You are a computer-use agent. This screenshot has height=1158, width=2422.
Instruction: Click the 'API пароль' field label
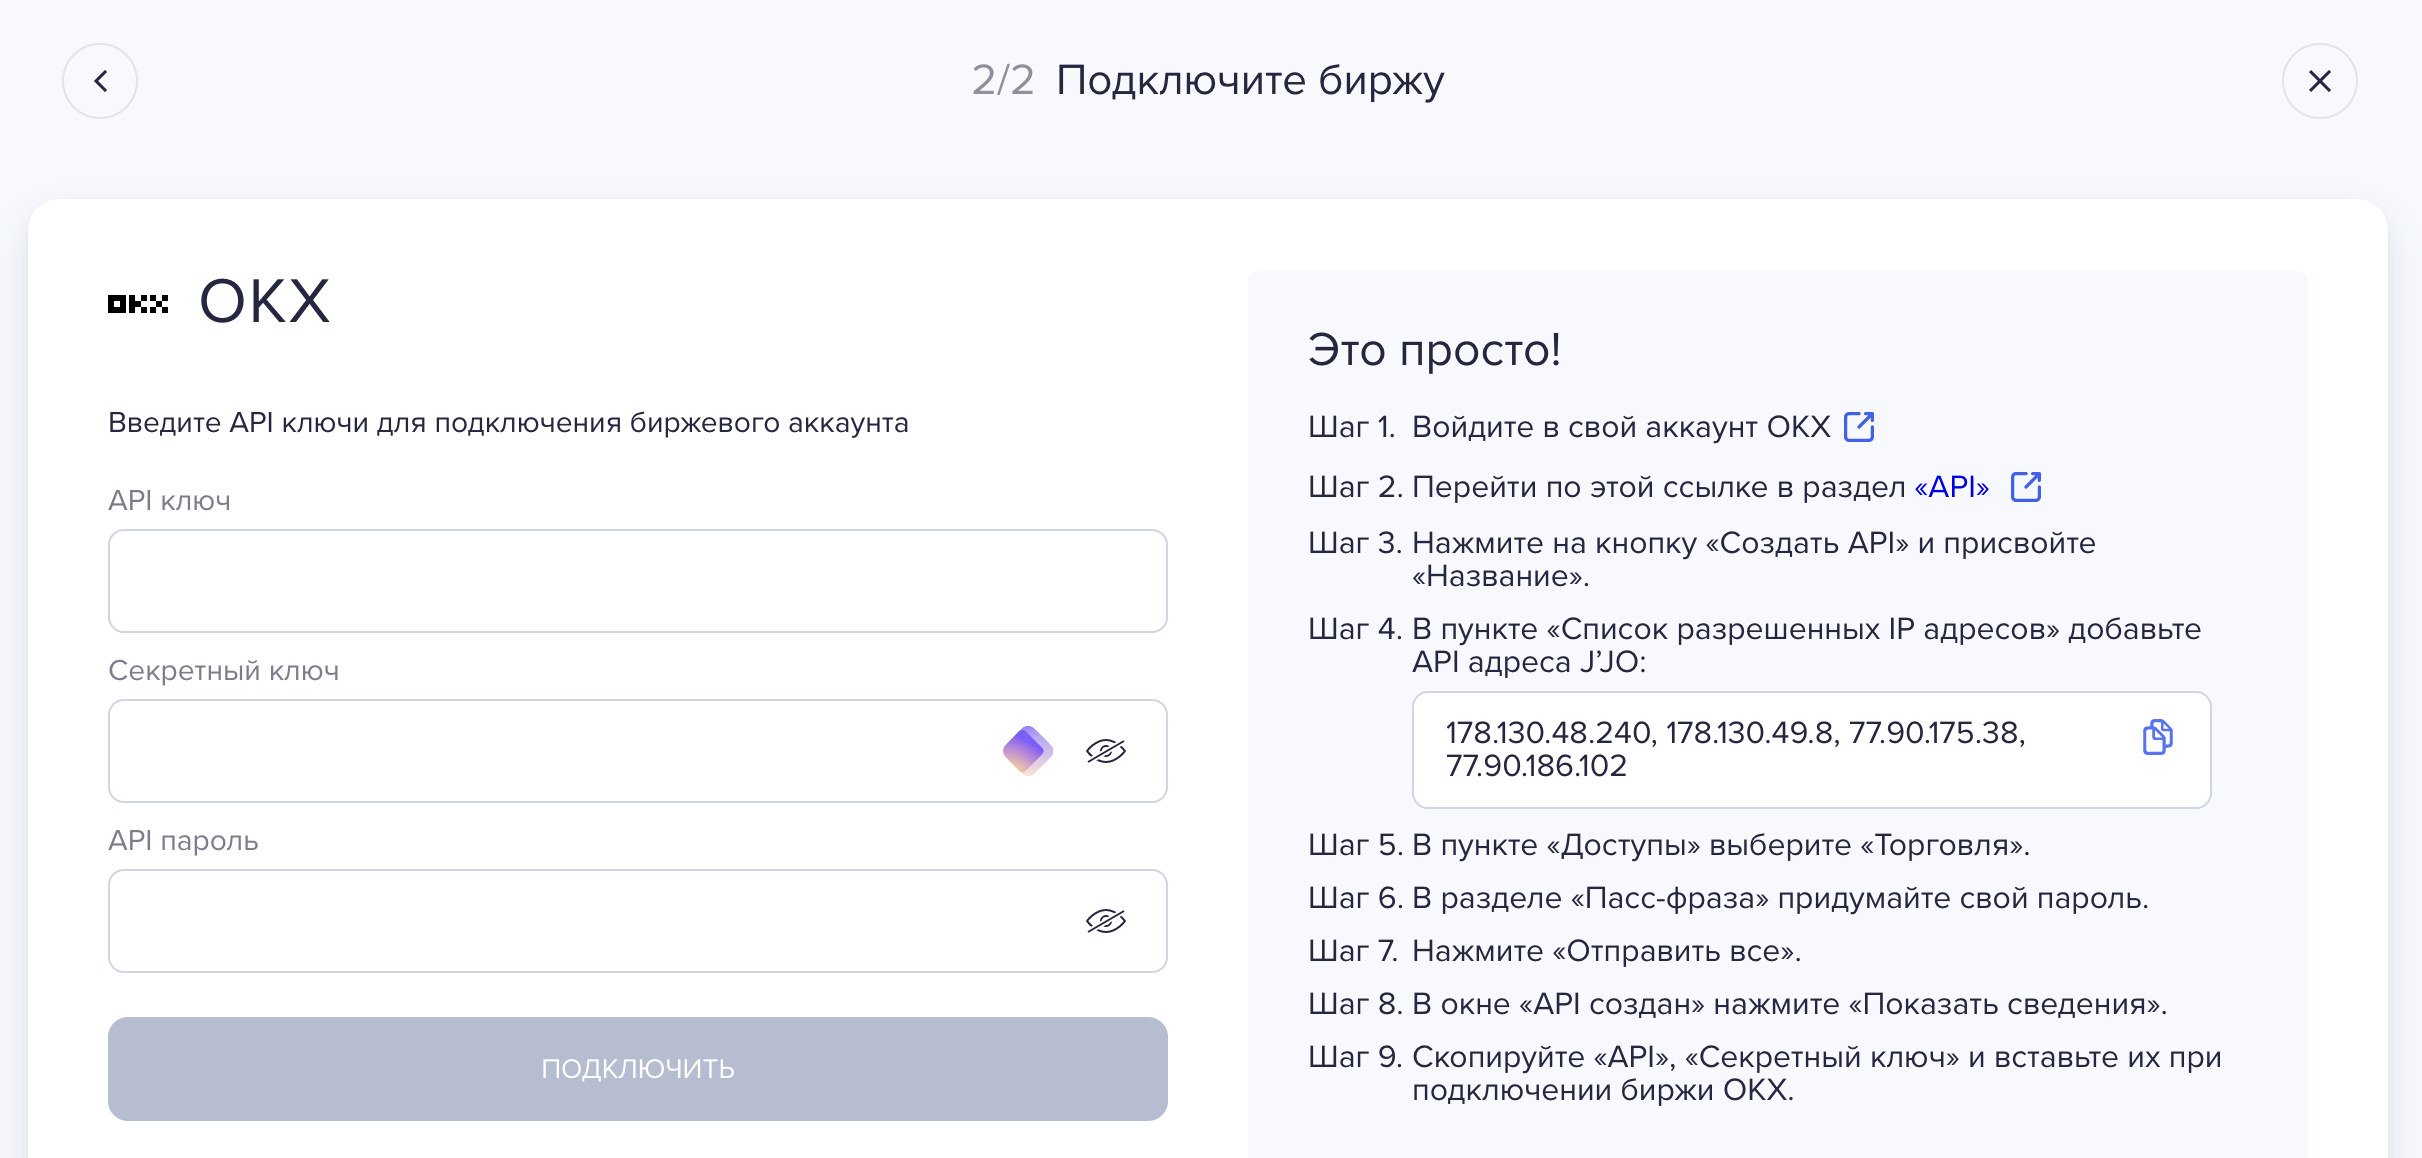pyautogui.click(x=183, y=840)
